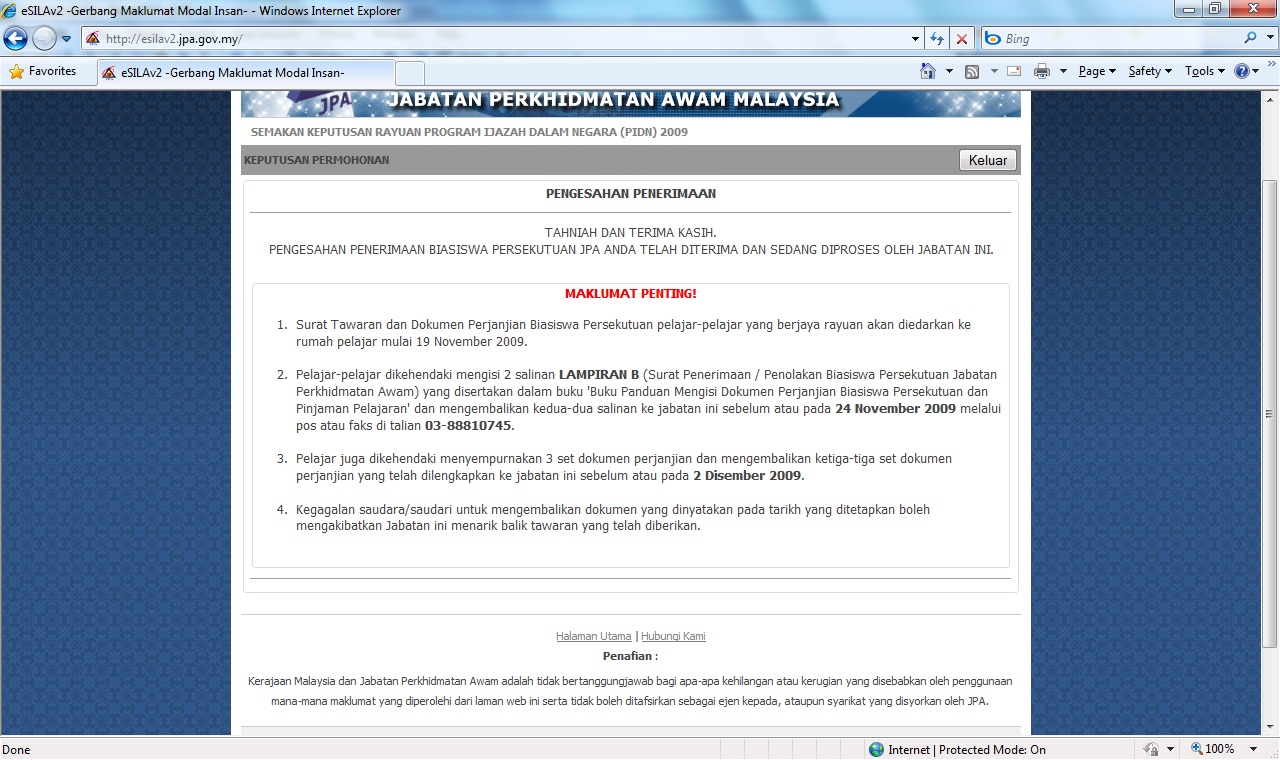Click the browser Back arrow button
Viewport: 1280px width, 760px height.
pyautogui.click(x=16, y=39)
